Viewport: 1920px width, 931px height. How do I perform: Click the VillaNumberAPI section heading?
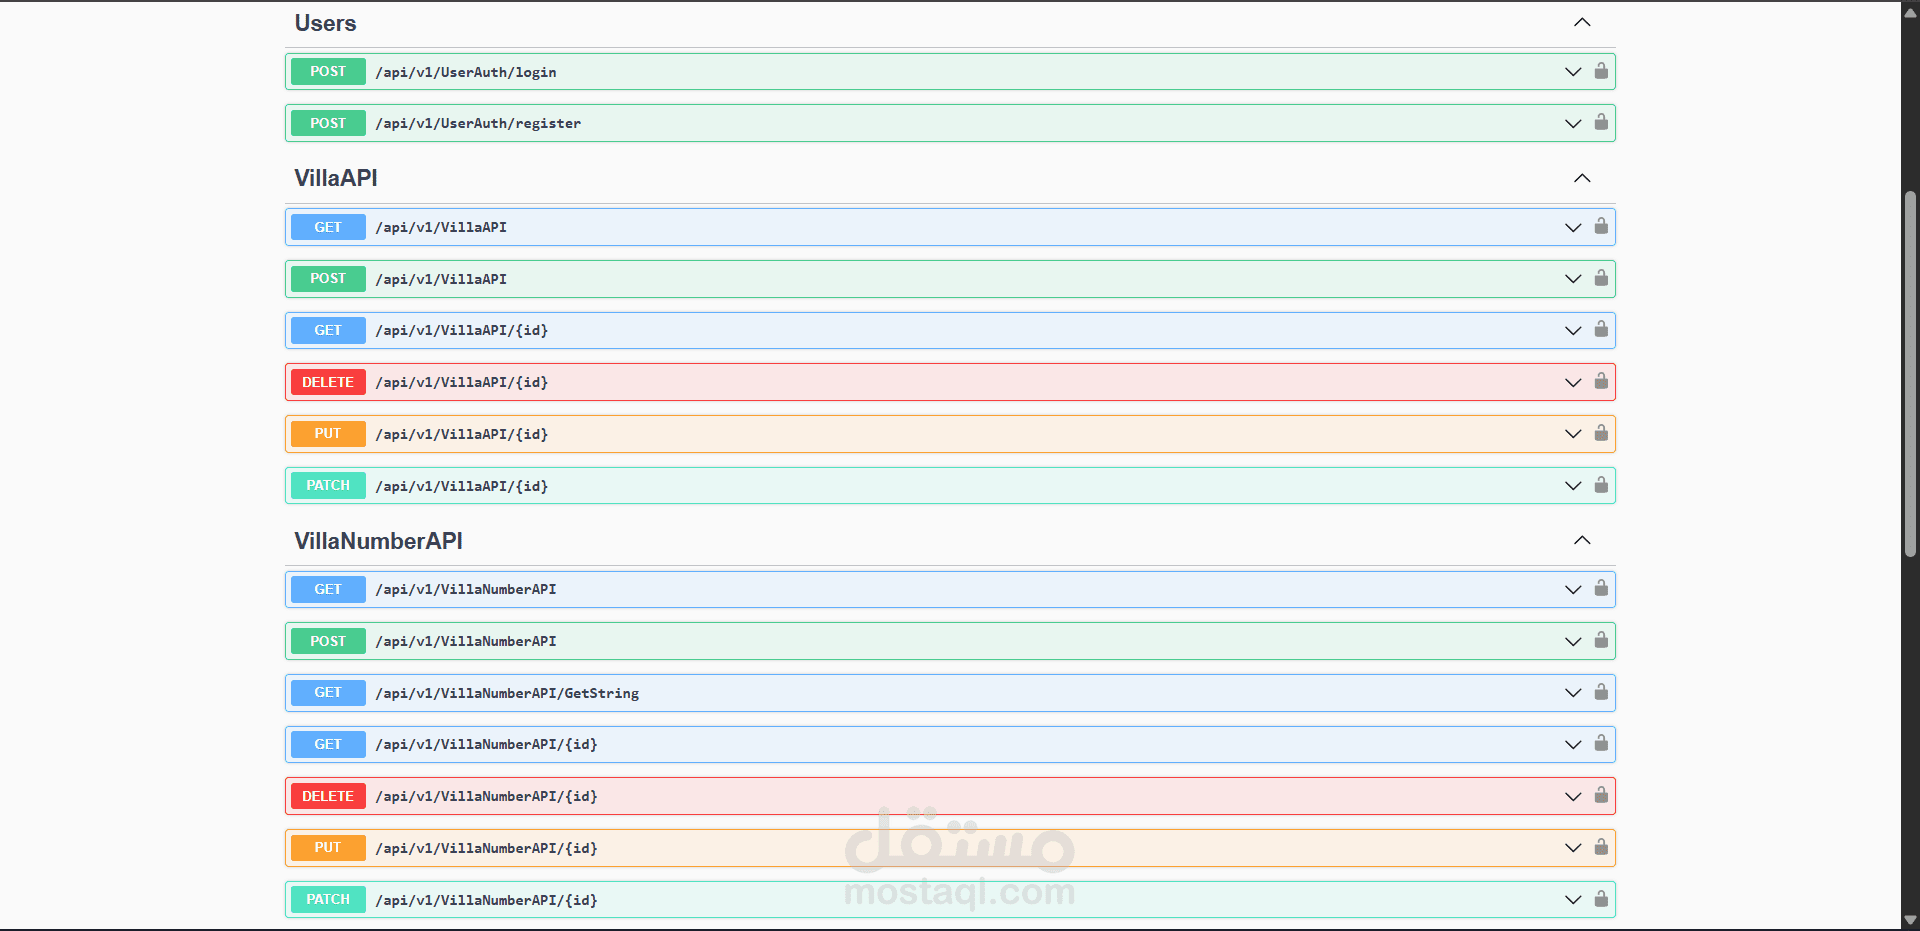(x=378, y=541)
